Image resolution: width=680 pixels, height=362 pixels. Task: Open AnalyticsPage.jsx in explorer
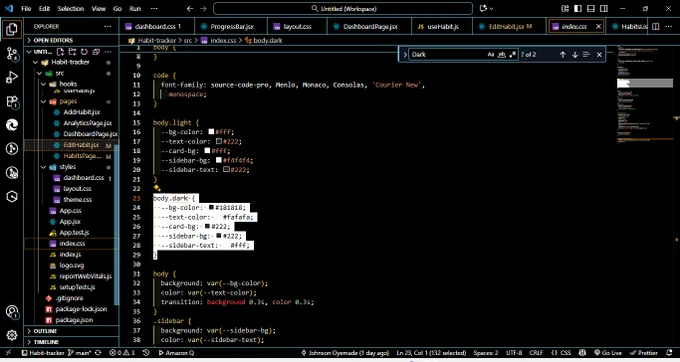click(x=87, y=123)
